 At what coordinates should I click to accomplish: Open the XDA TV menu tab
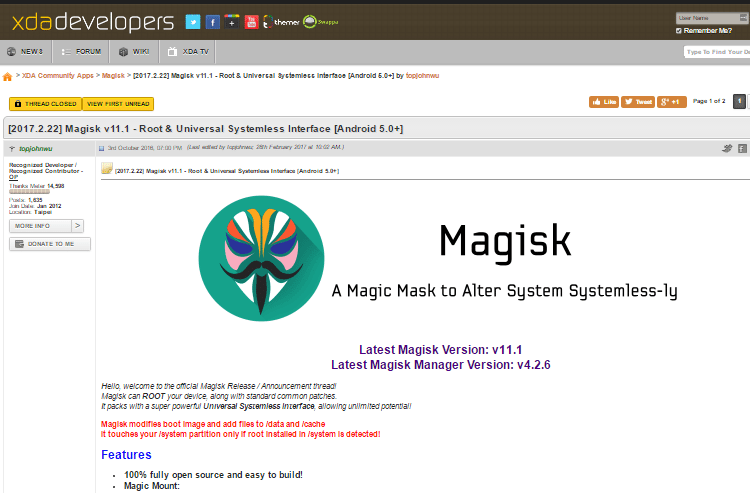tap(188, 52)
